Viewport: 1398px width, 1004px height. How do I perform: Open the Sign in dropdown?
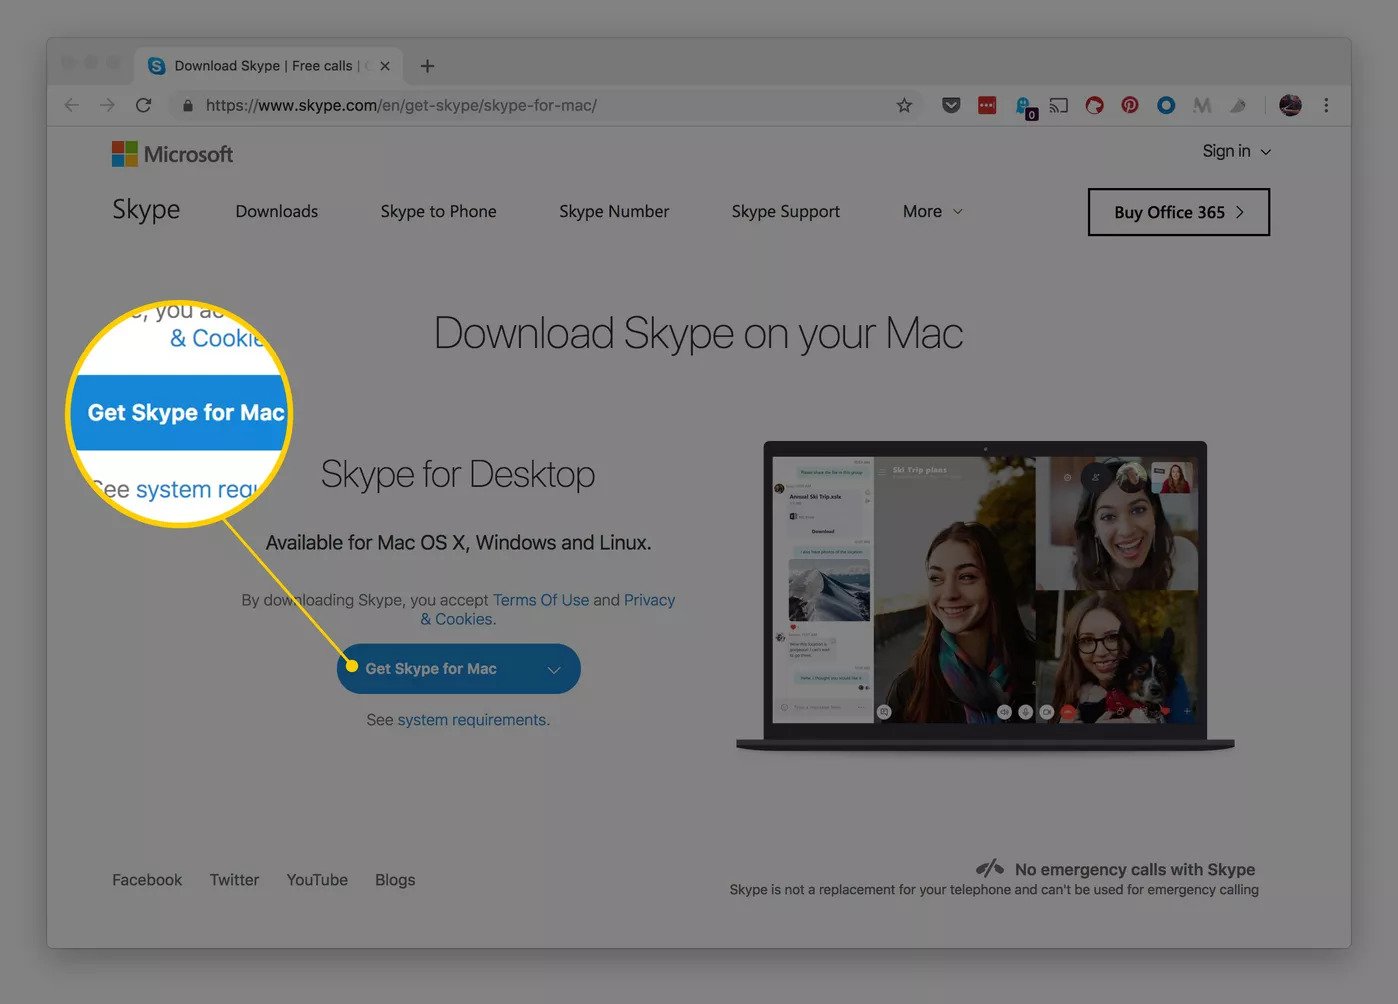(x=1237, y=151)
